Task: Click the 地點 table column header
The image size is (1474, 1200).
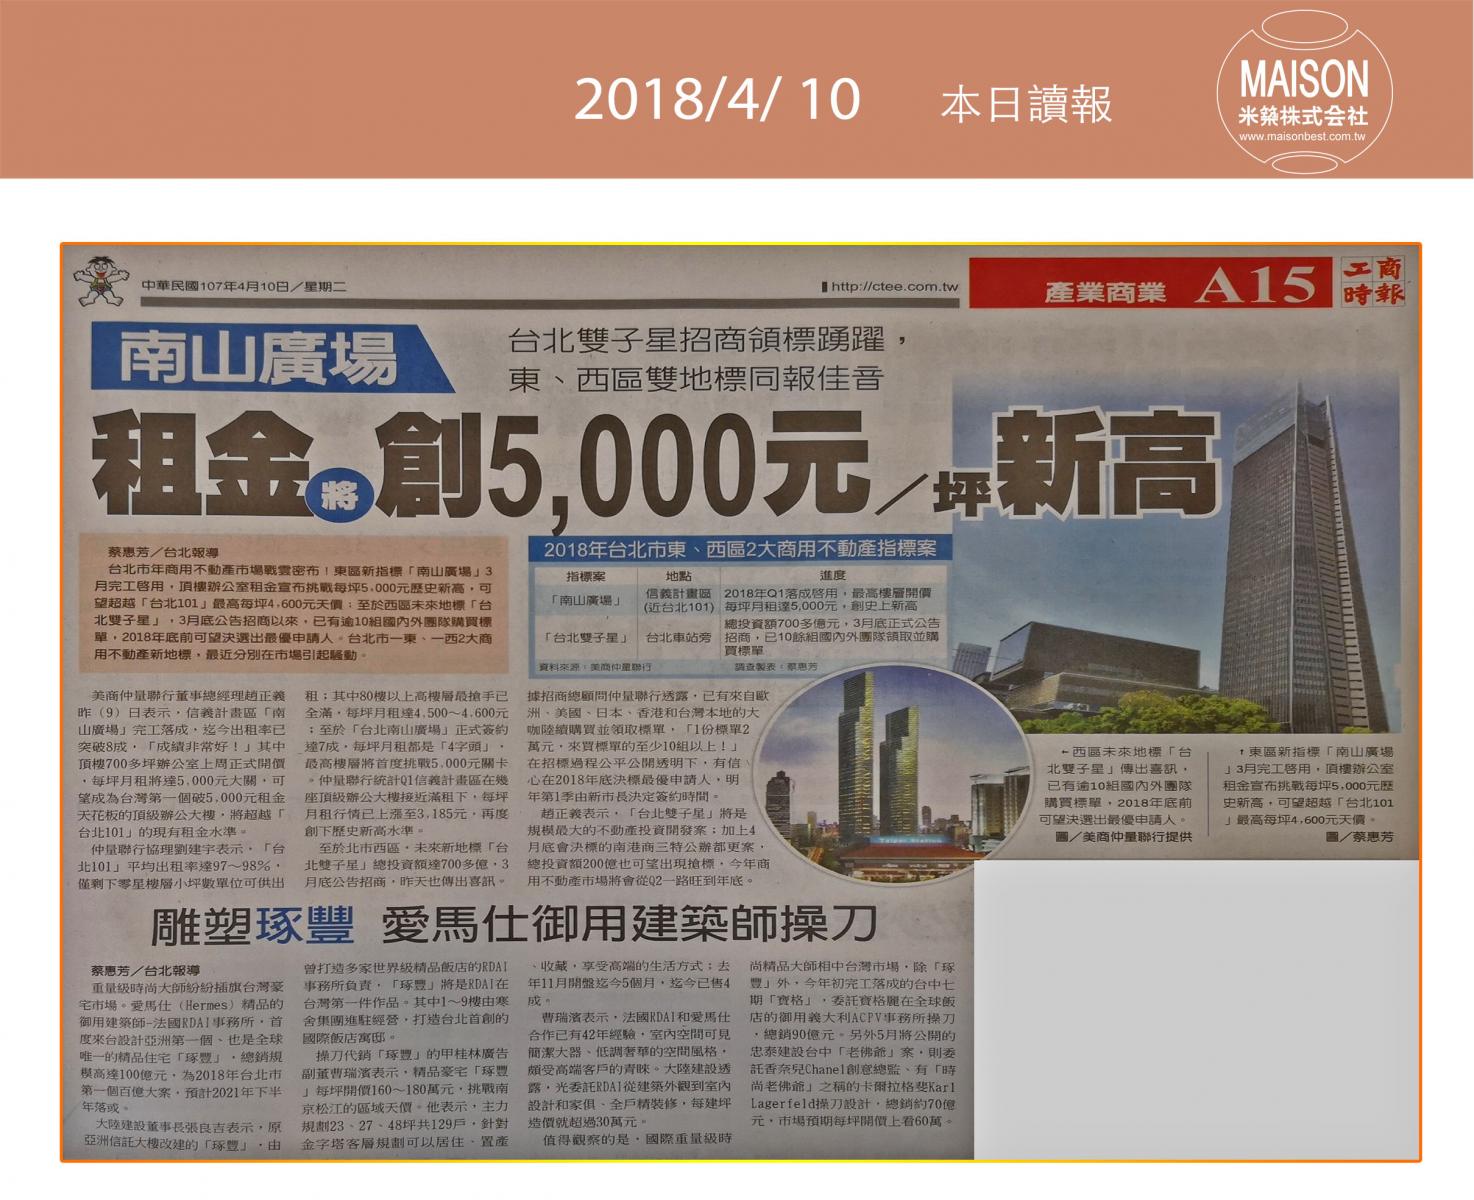Action: (678, 576)
